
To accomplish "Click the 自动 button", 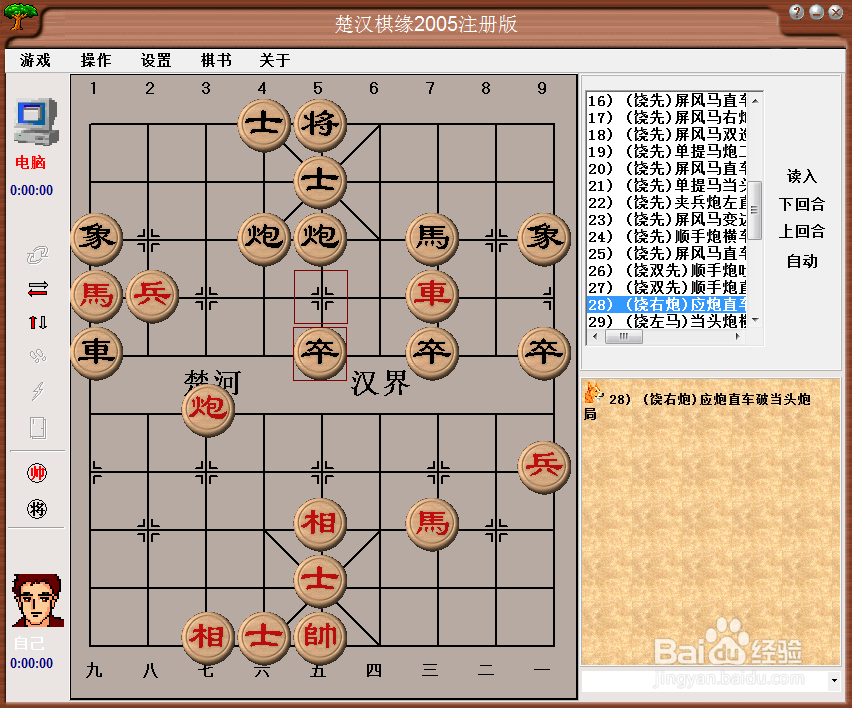I will [803, 261].
